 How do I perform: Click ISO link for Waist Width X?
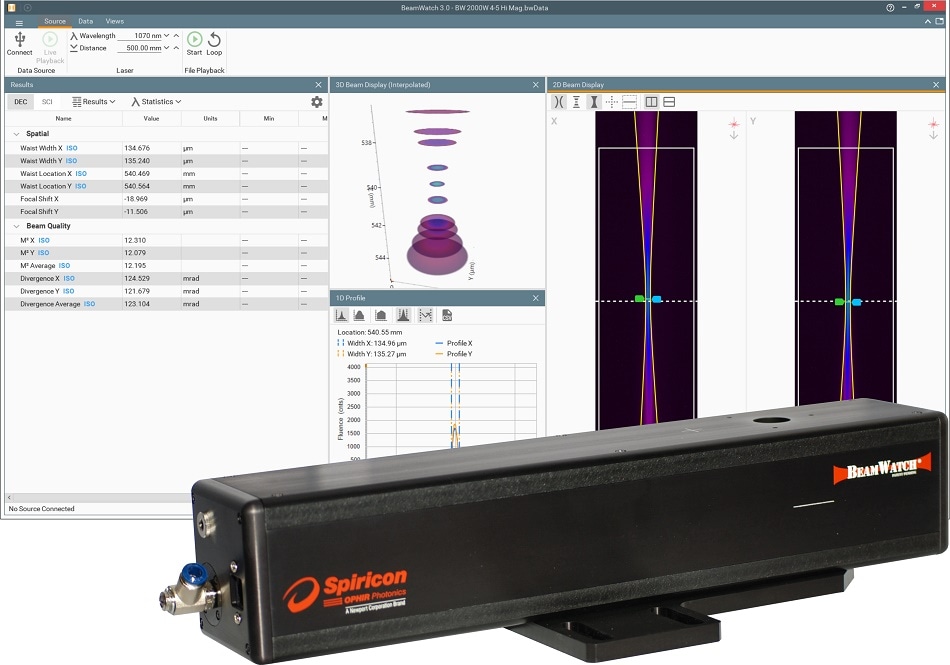coord(72,148)
